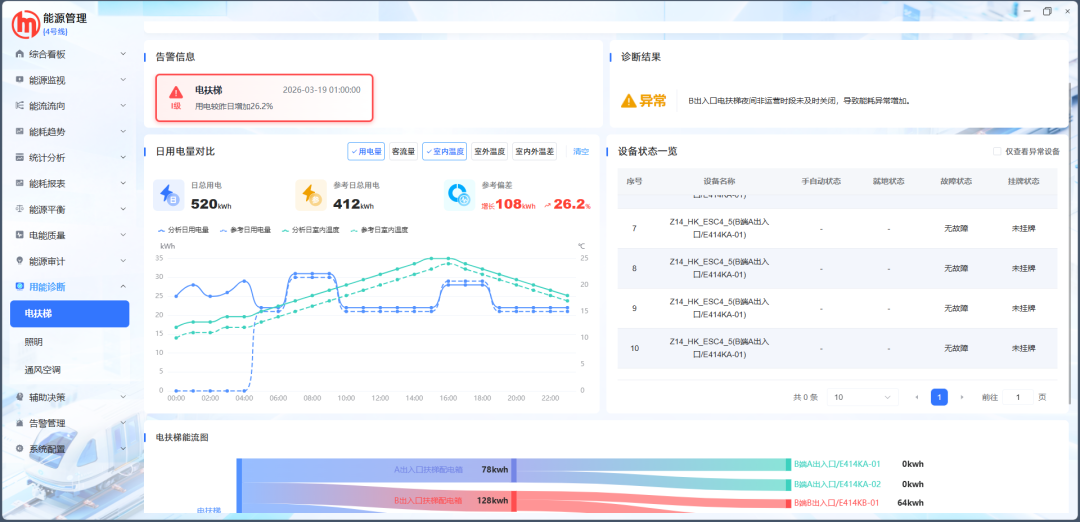
Task: Click the 综合看板 home icon in sidebar
Action: (20, 54)
